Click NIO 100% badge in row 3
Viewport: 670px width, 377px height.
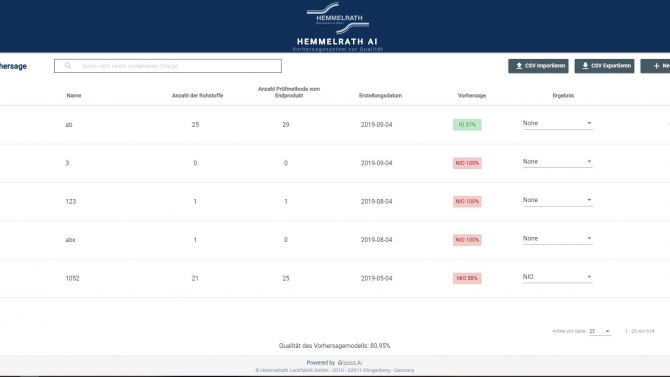click(467, 163)
